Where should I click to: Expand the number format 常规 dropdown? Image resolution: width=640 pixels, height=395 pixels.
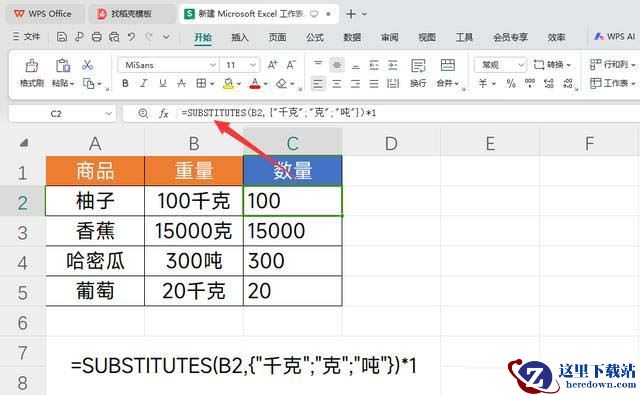(500, 65)
